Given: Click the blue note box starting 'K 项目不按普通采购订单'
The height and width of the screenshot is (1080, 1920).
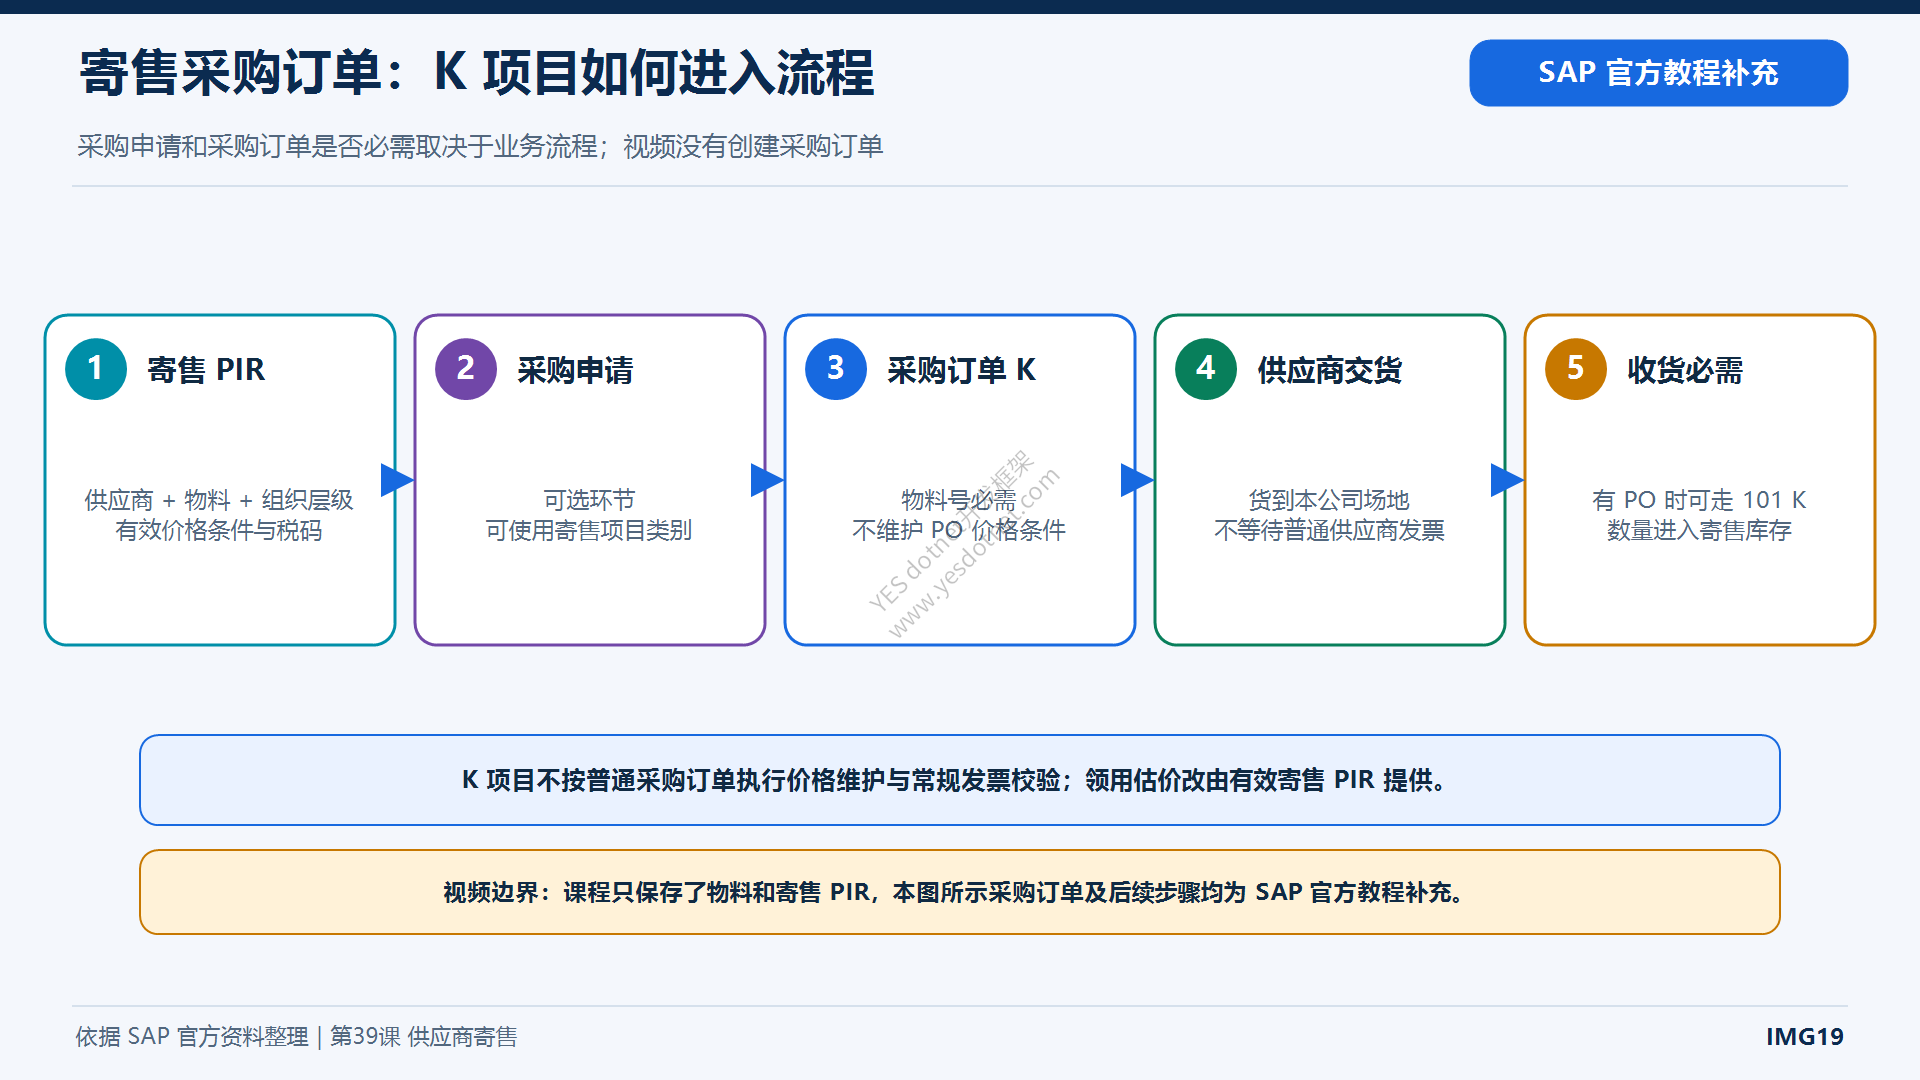Looking at the screenshot, I should click(x=960, y=780).
